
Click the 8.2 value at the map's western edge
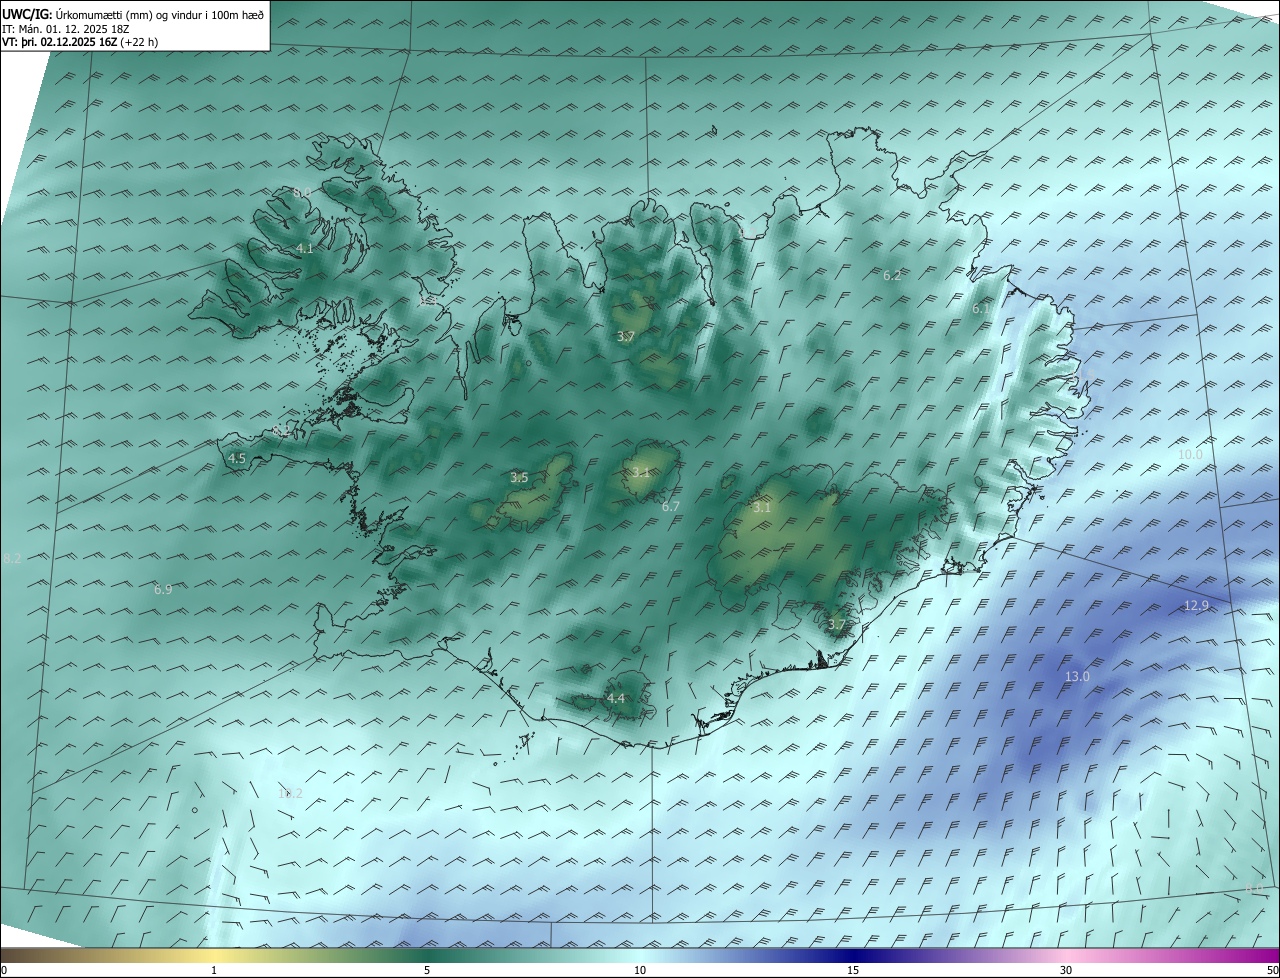pos(12,558)
